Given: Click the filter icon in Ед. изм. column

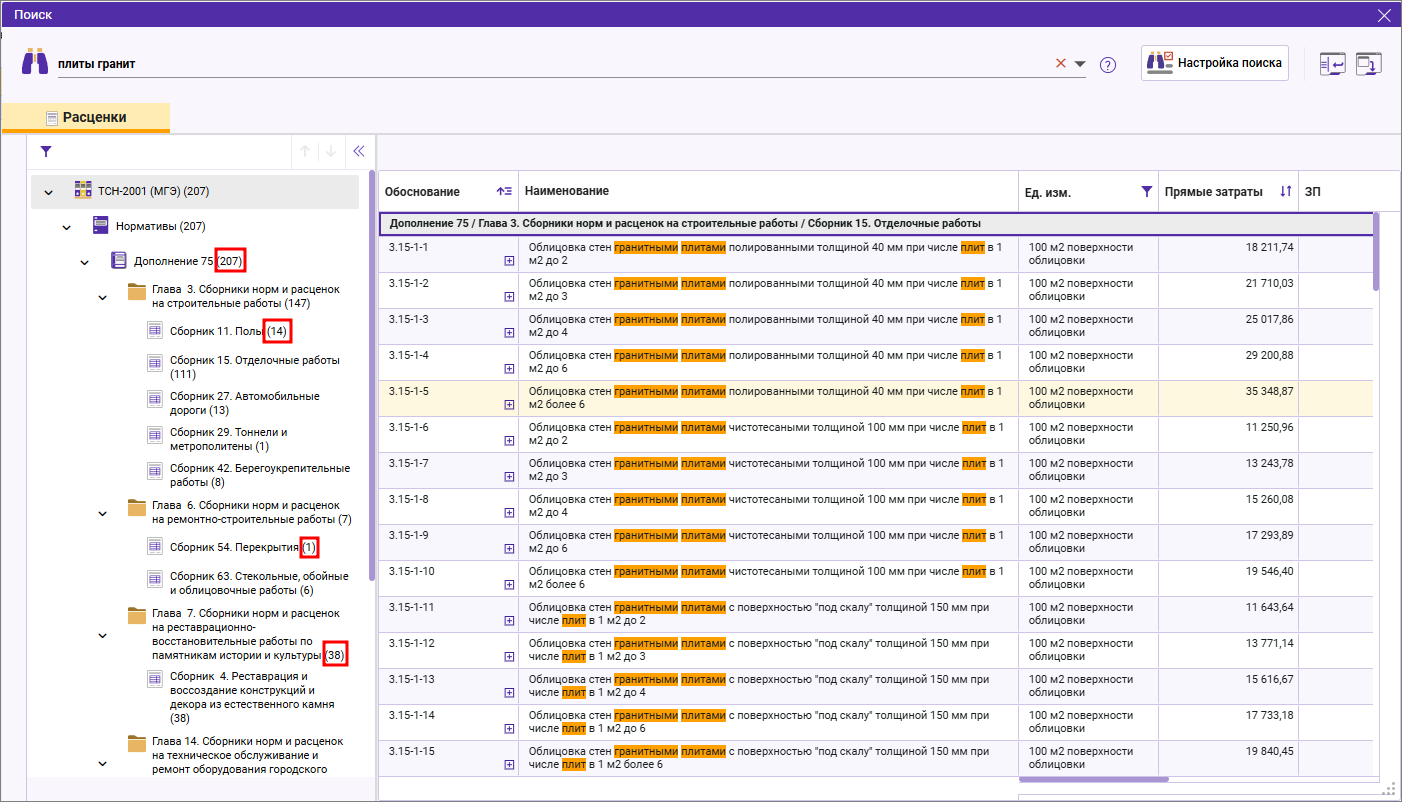Looking at the screenshot, I should [1146, 192].
